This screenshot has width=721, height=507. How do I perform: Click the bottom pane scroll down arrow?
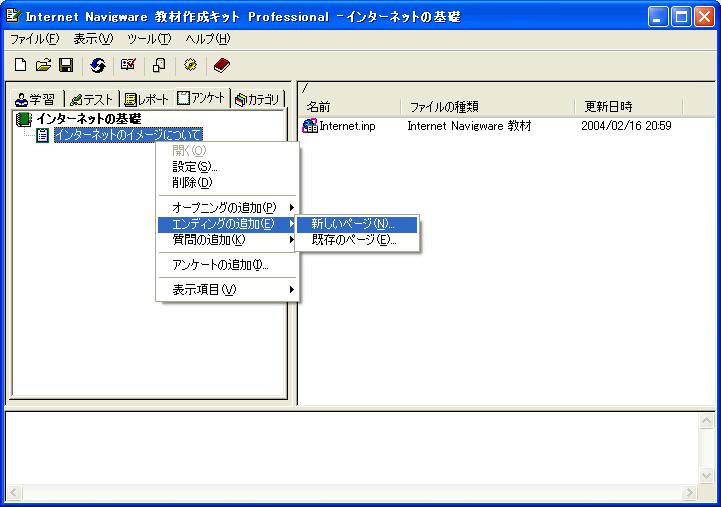(x=706, y=475)
